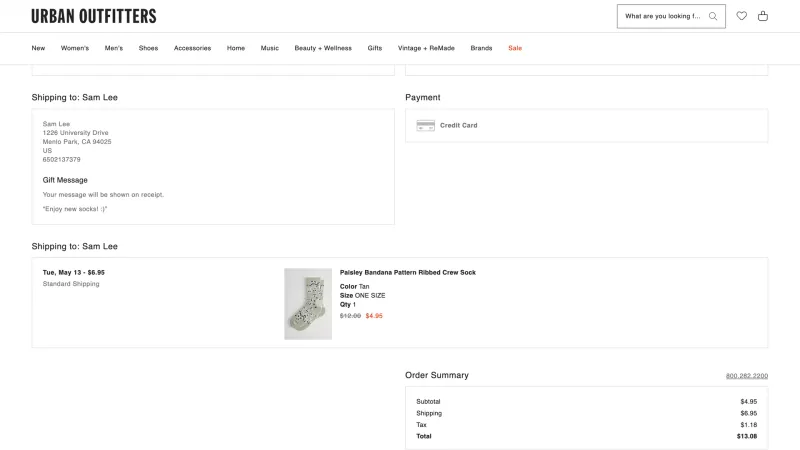Open the Women's menu
Viewport: 800px width, 450px height.
click(75, 48)
